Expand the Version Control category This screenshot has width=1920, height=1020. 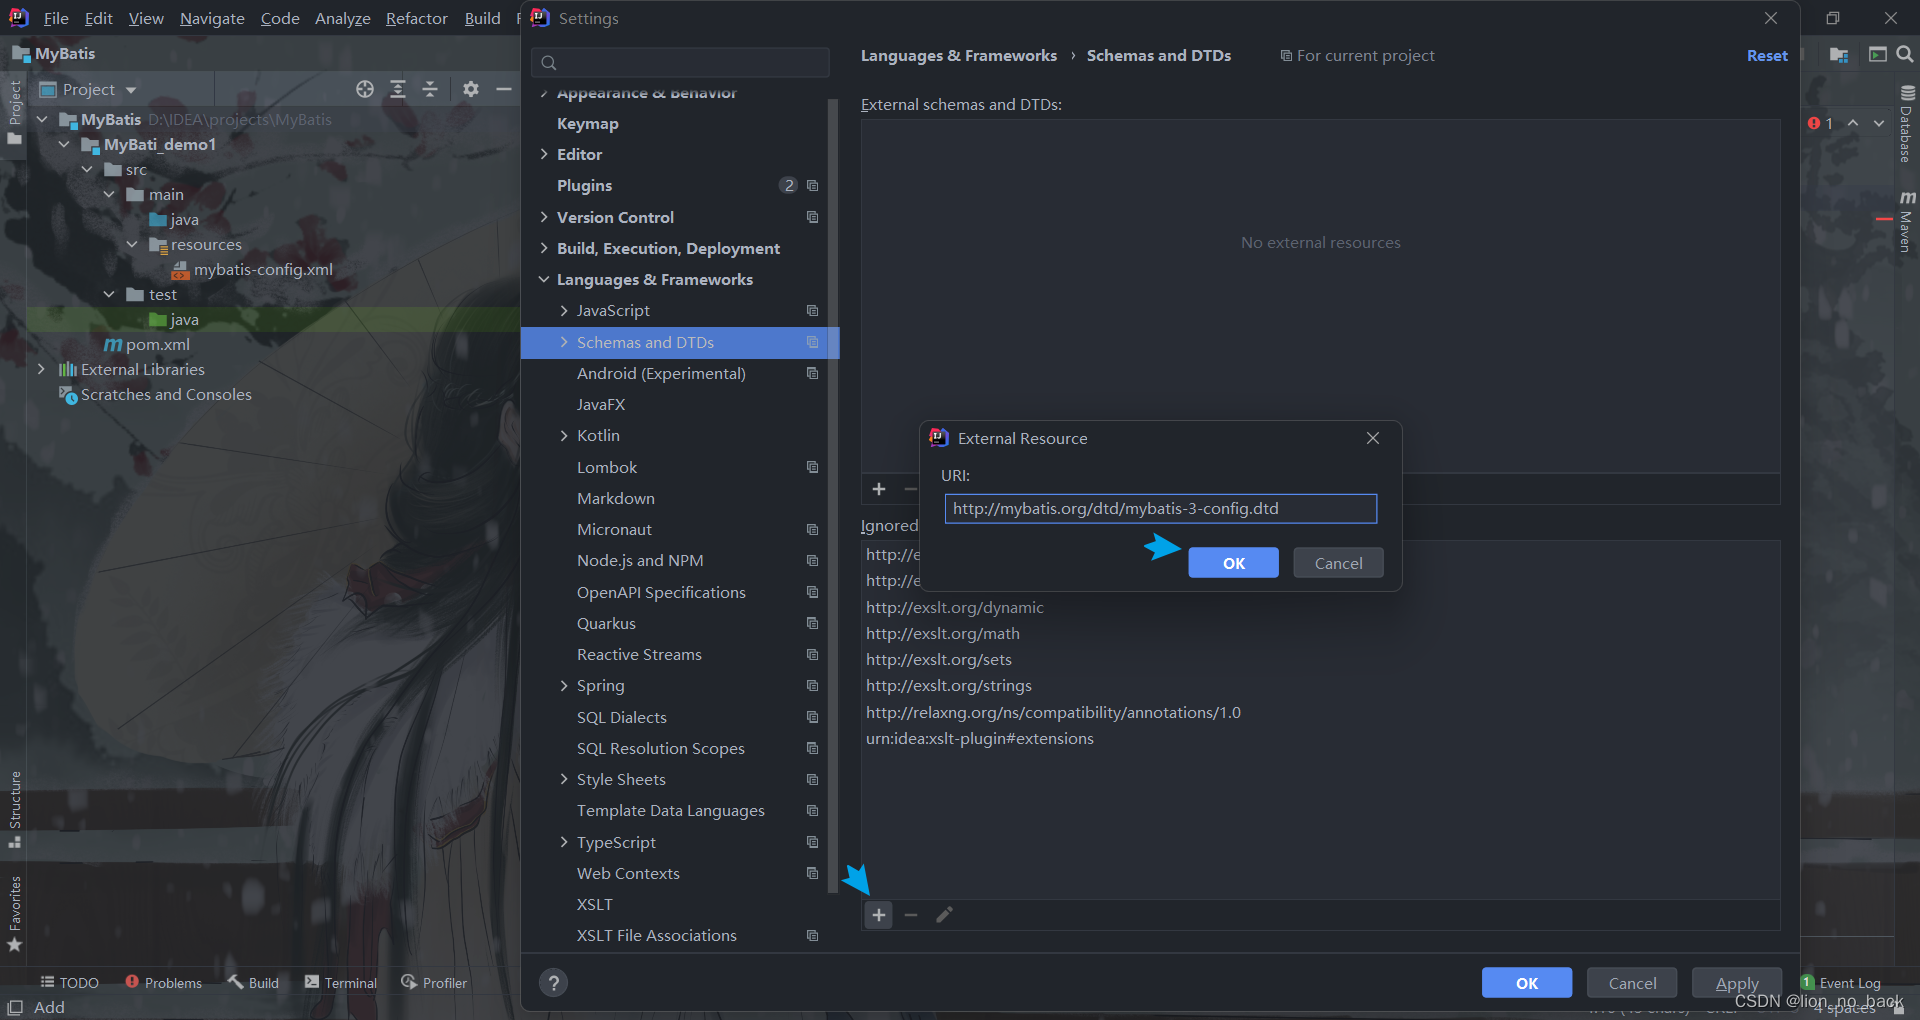[544, 217]
